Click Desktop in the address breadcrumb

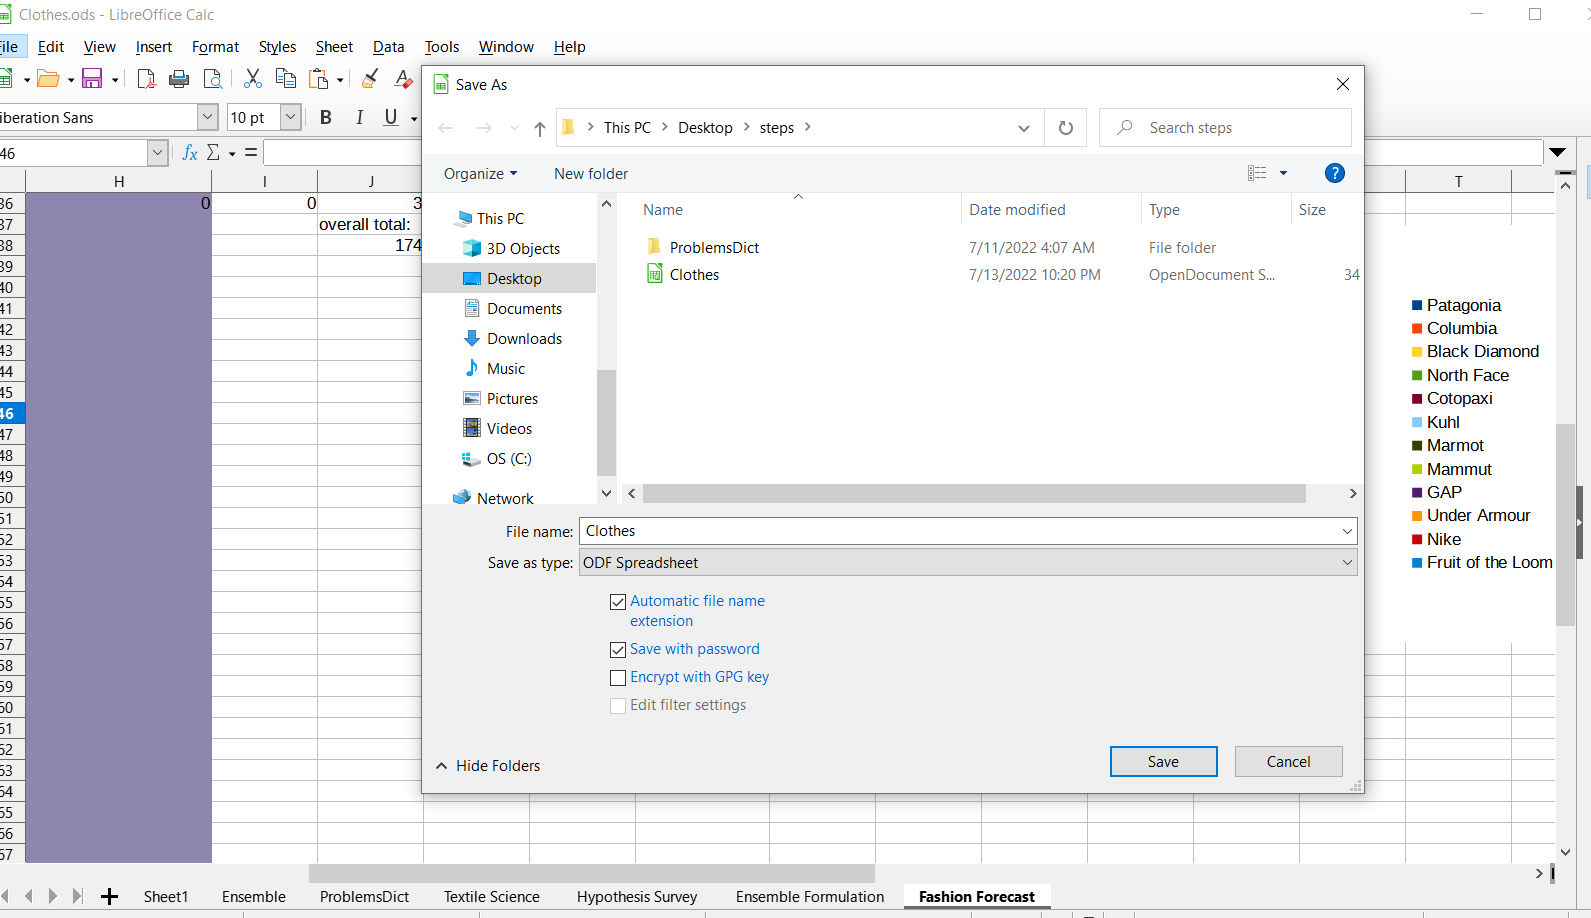705,128
